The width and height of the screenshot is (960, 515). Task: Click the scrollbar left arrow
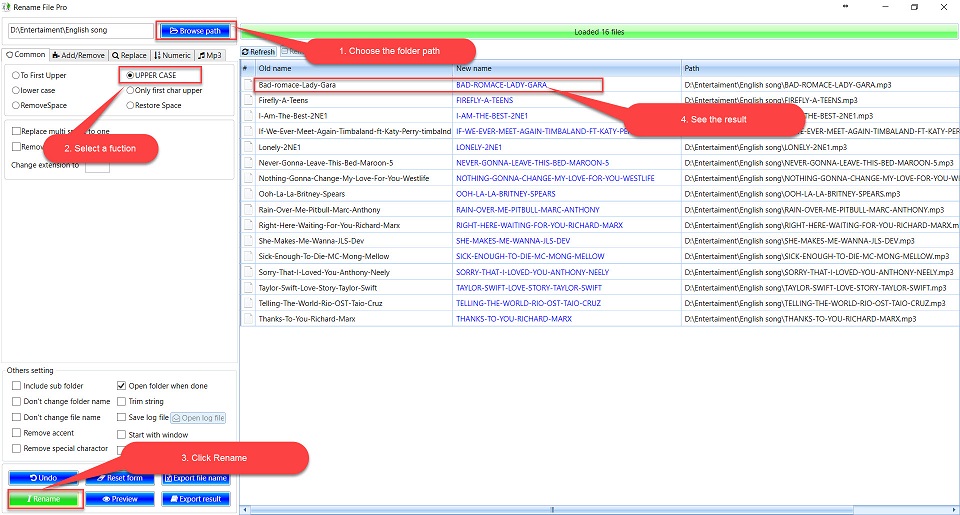tap(246, 509)
